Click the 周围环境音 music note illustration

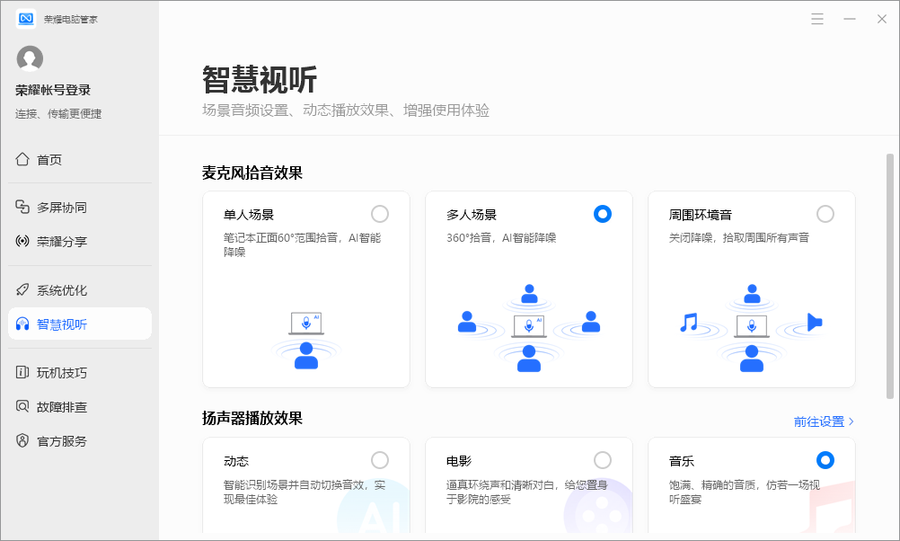click(x=689, y=322)
